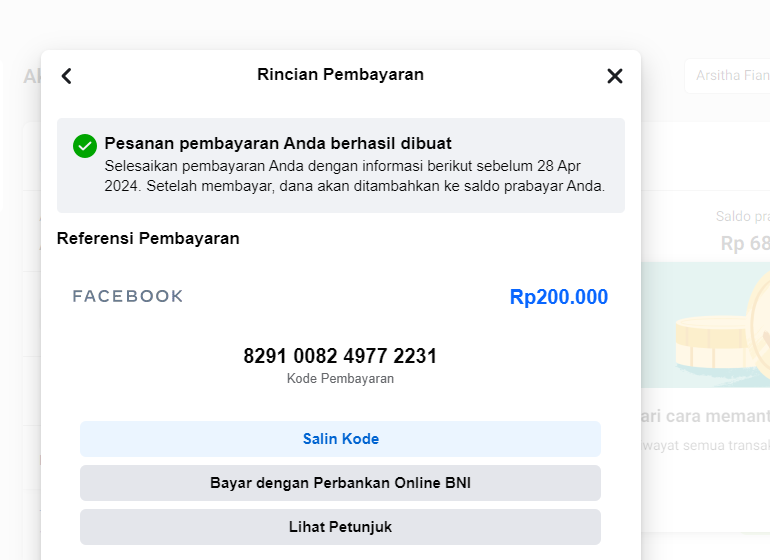The width and height of the screenshot is (770, 560).
Task: Click the partially visible Rp 68 balance
Action: [x=745, y=244]
